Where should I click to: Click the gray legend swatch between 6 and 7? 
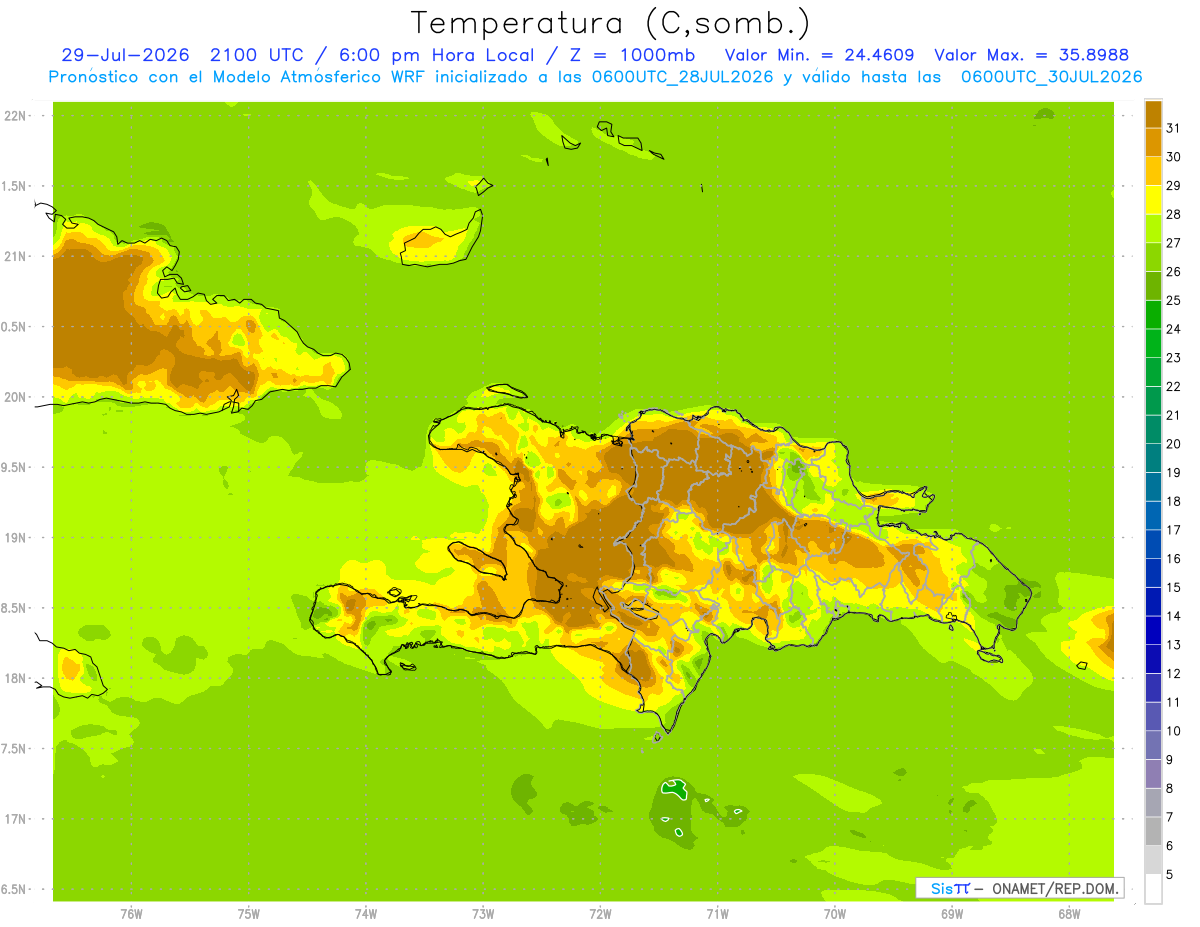point(1153,831)
